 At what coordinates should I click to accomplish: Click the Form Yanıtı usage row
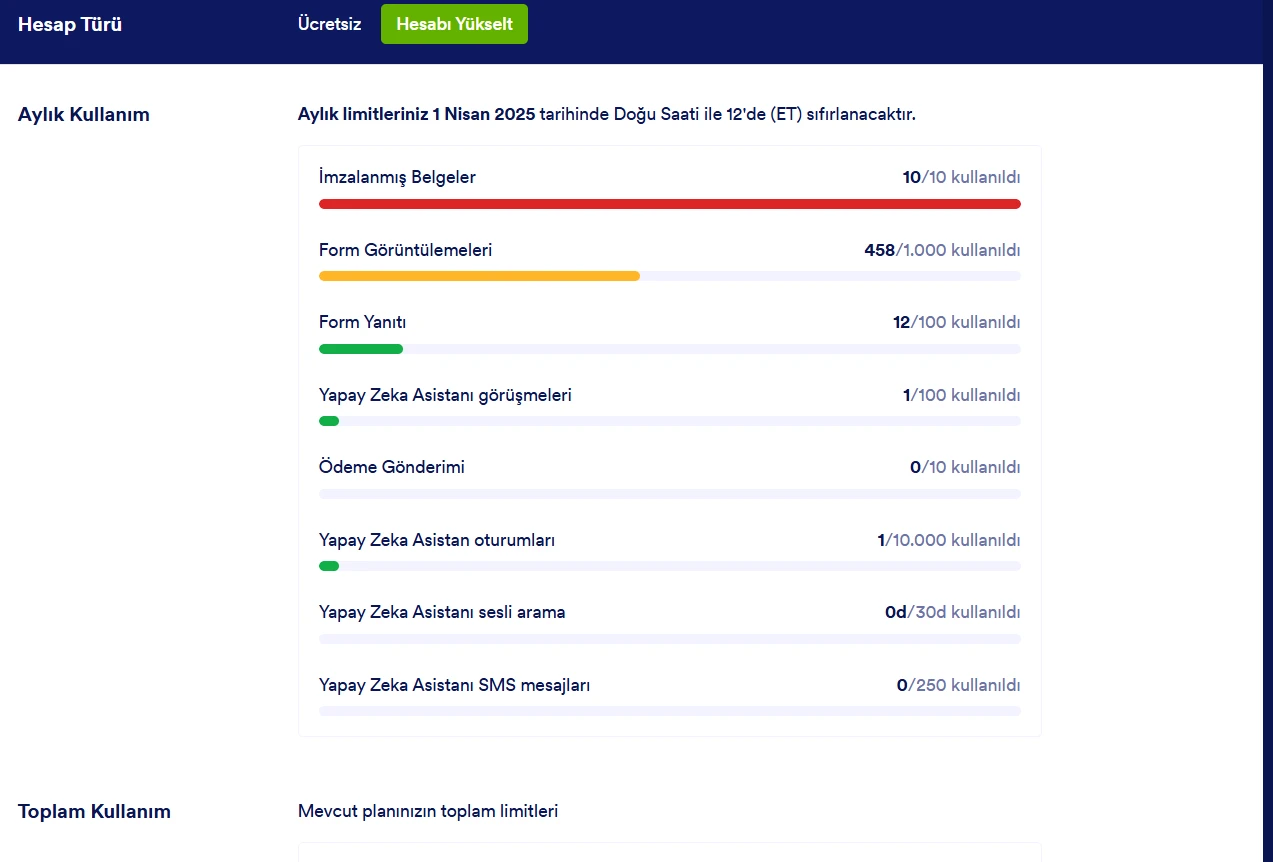362,322
